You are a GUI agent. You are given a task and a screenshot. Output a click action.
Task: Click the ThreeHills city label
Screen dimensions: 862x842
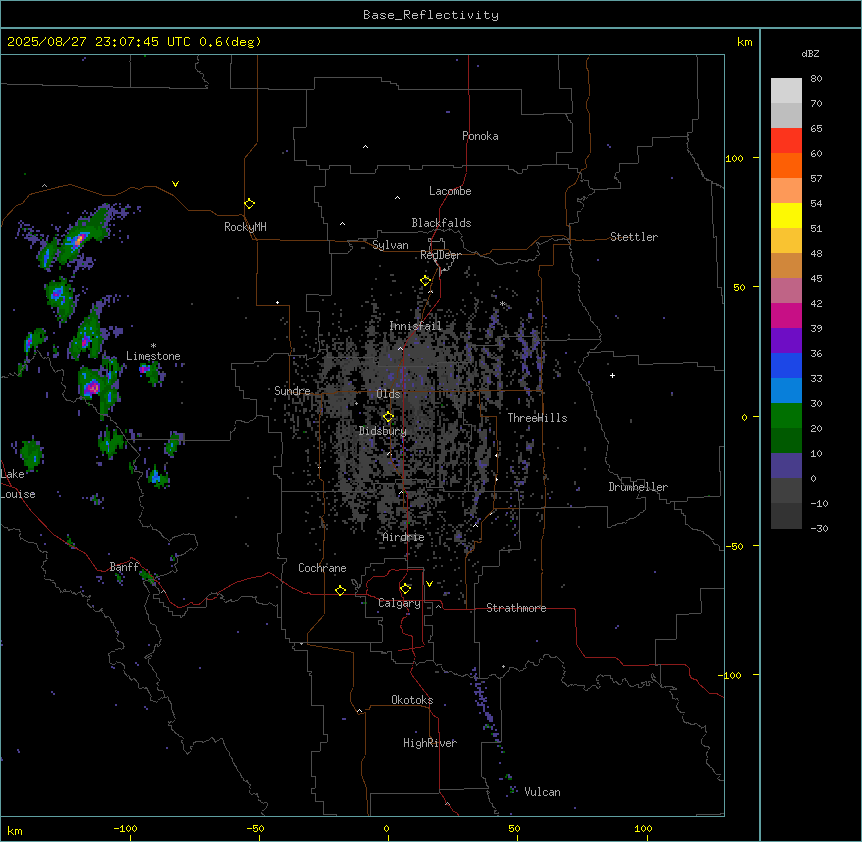click(x=537, y=418)
